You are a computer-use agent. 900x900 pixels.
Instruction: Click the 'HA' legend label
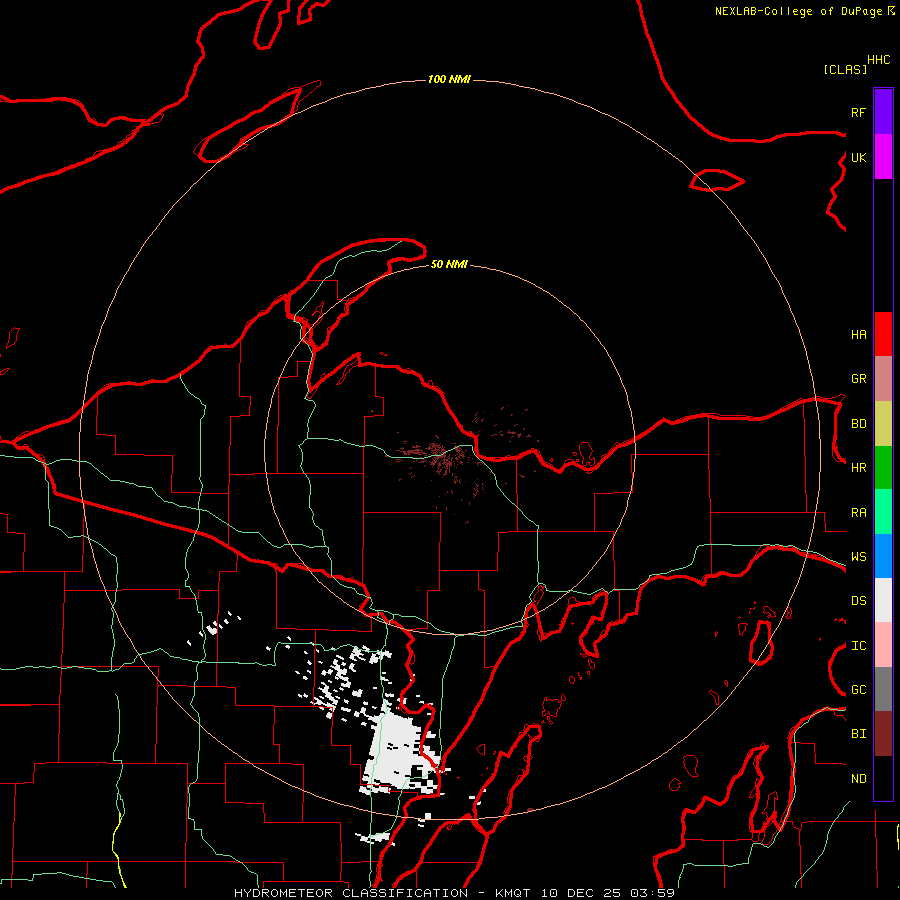click(858, 334)
